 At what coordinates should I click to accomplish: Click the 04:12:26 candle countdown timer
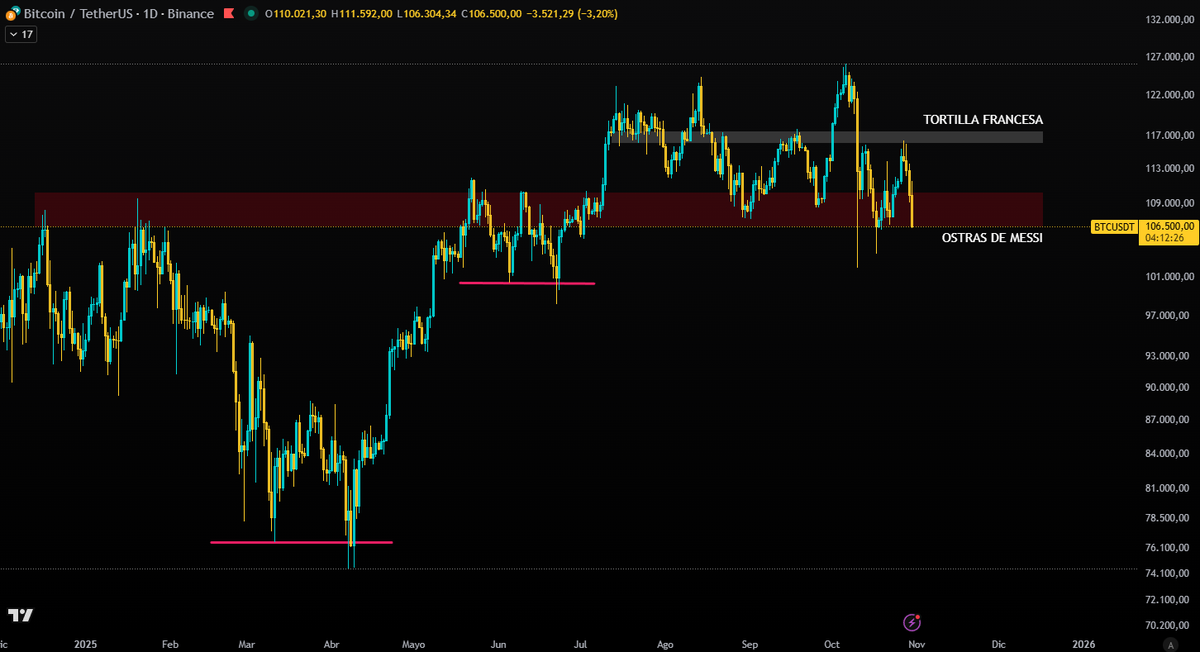1165,238
